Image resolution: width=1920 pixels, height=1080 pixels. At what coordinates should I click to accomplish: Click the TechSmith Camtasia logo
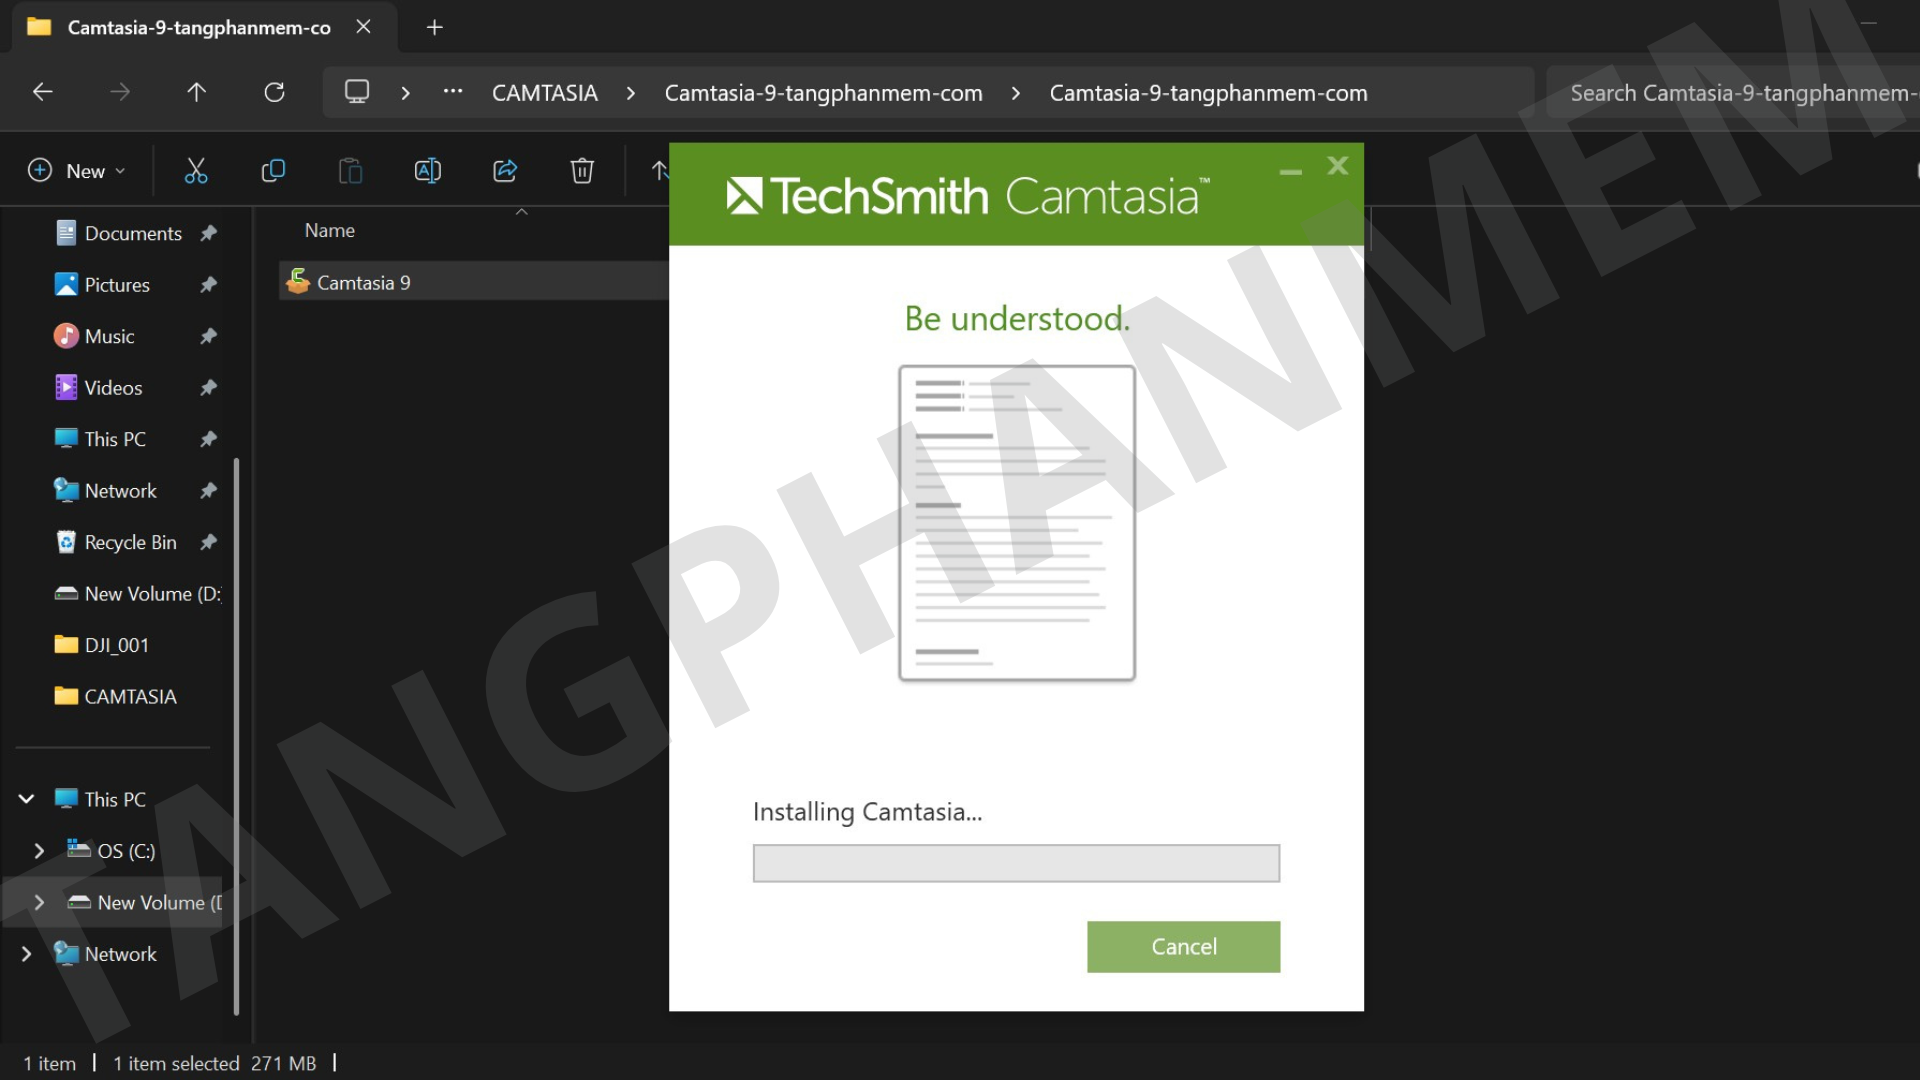(968, 195)
